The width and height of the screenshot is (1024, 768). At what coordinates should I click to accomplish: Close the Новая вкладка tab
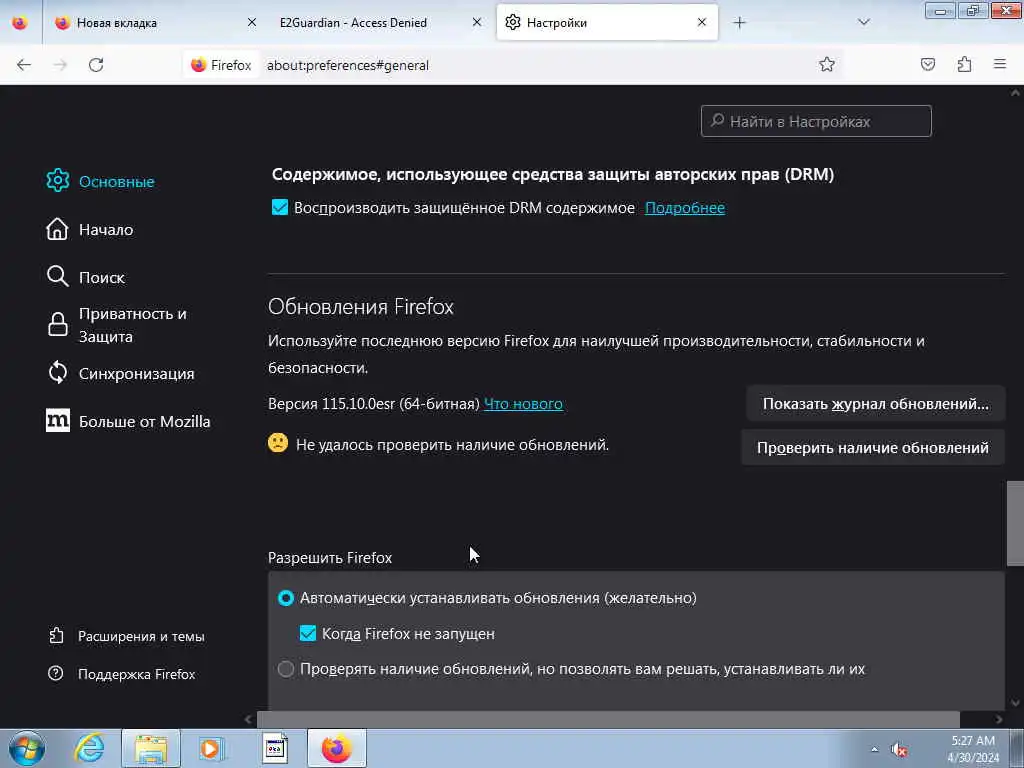[x=251, y=22]
